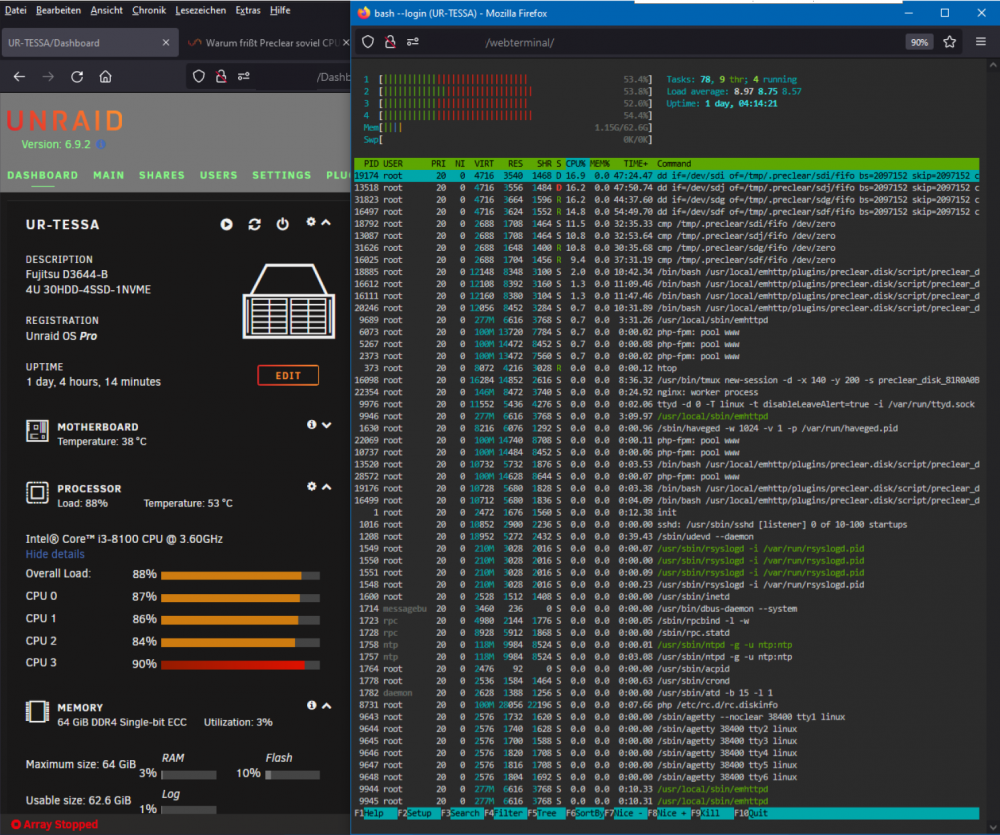The image size is (1000, 835).
Task: Open the Processor settings gear
Action: (x=311, y=487)
